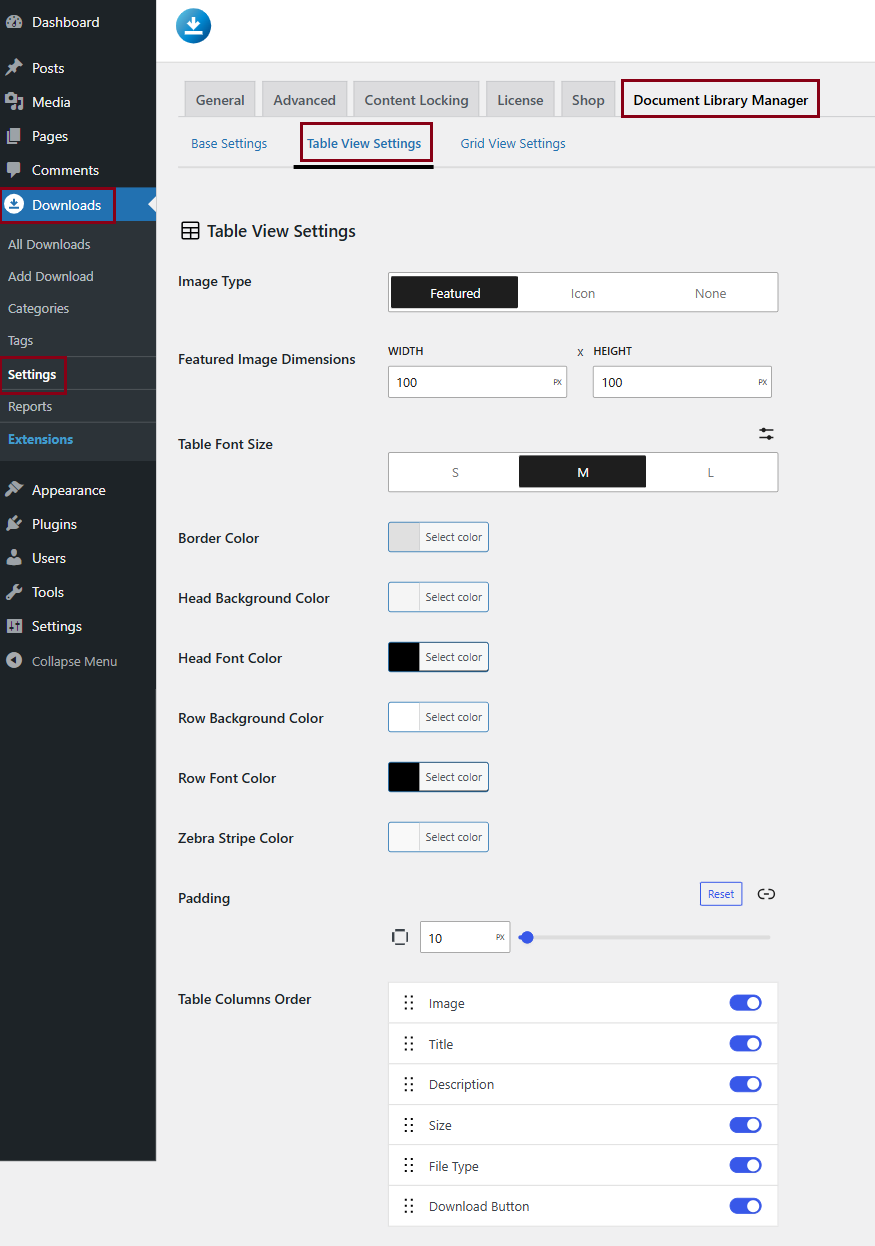
Task: Click the drag handle for Size column
Action: pyautogui.click(x=408, y=1125)
